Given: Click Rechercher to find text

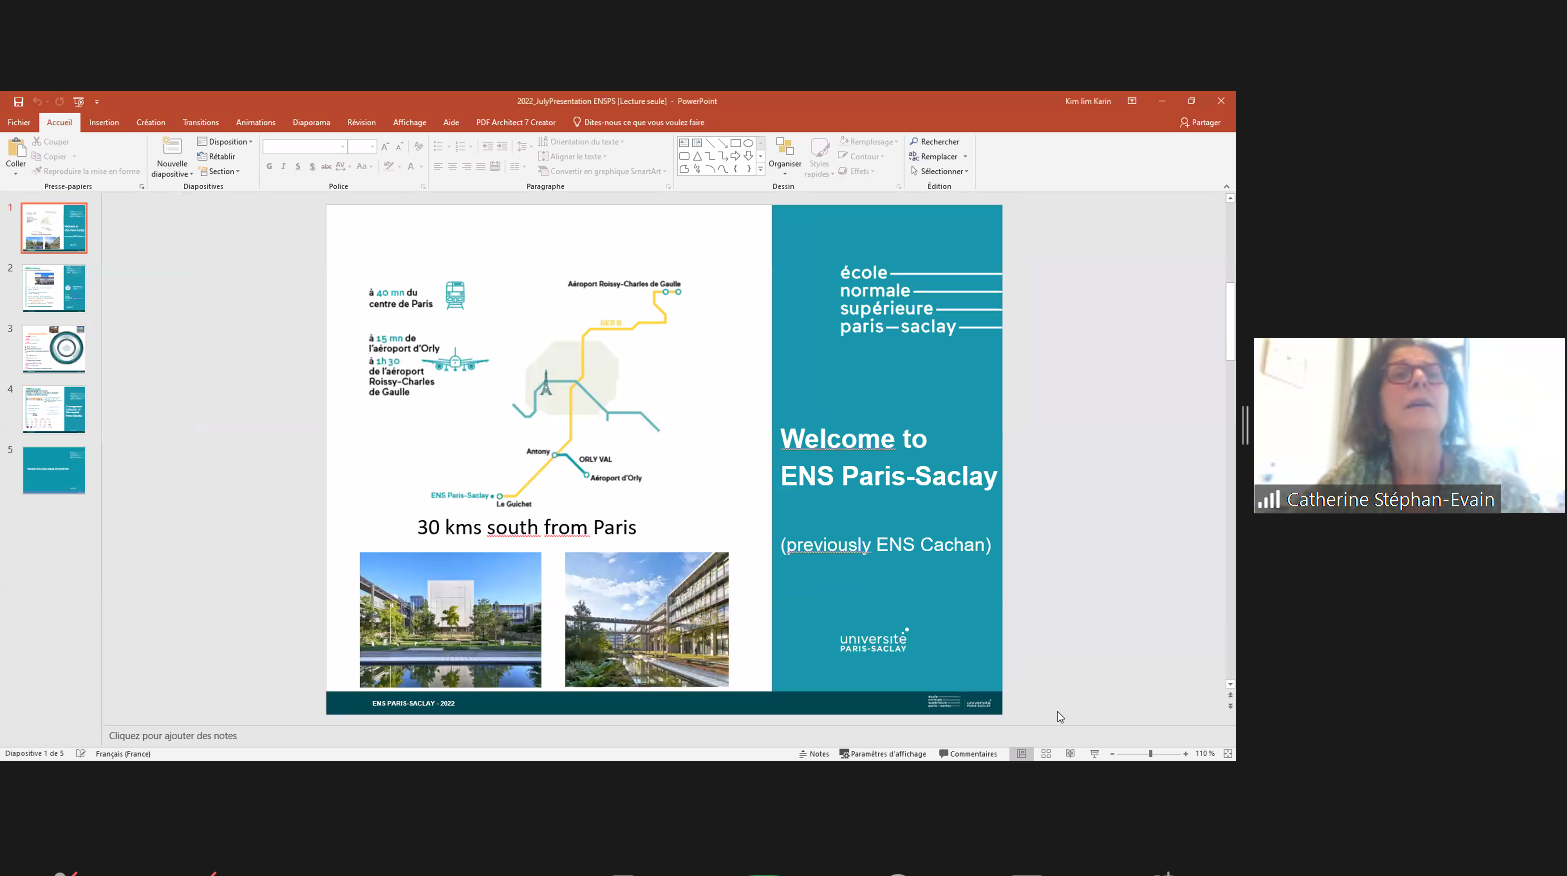Looking at the screenshot, I should (x=934, y=142).
